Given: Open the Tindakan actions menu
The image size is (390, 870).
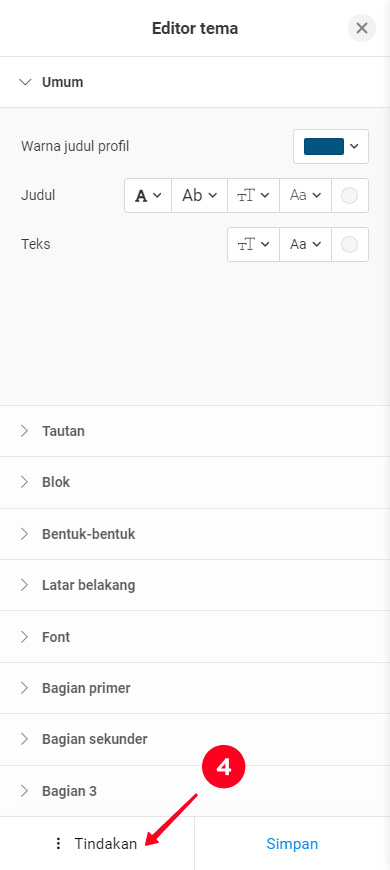Looking at the screenshot, I should pos(97,844).
